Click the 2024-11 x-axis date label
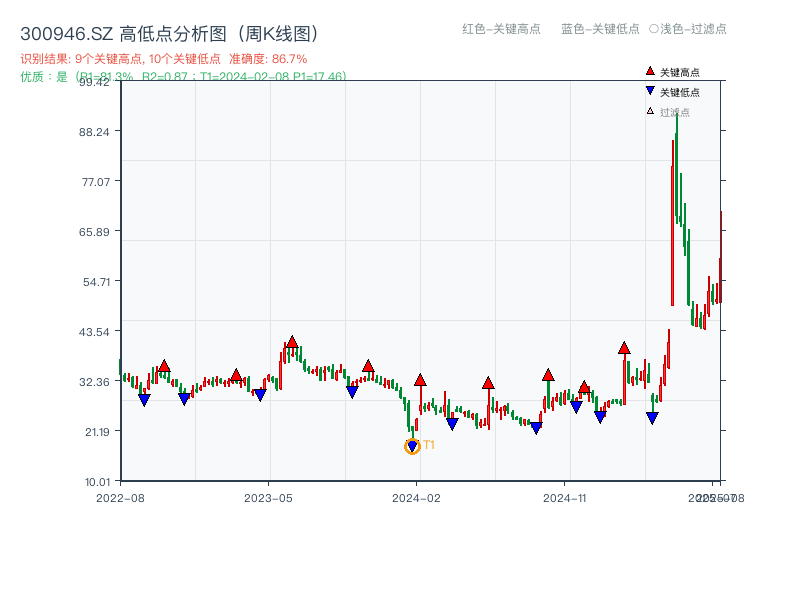The width and height of the screenshot is (800, 600). (x=565, y=498)
